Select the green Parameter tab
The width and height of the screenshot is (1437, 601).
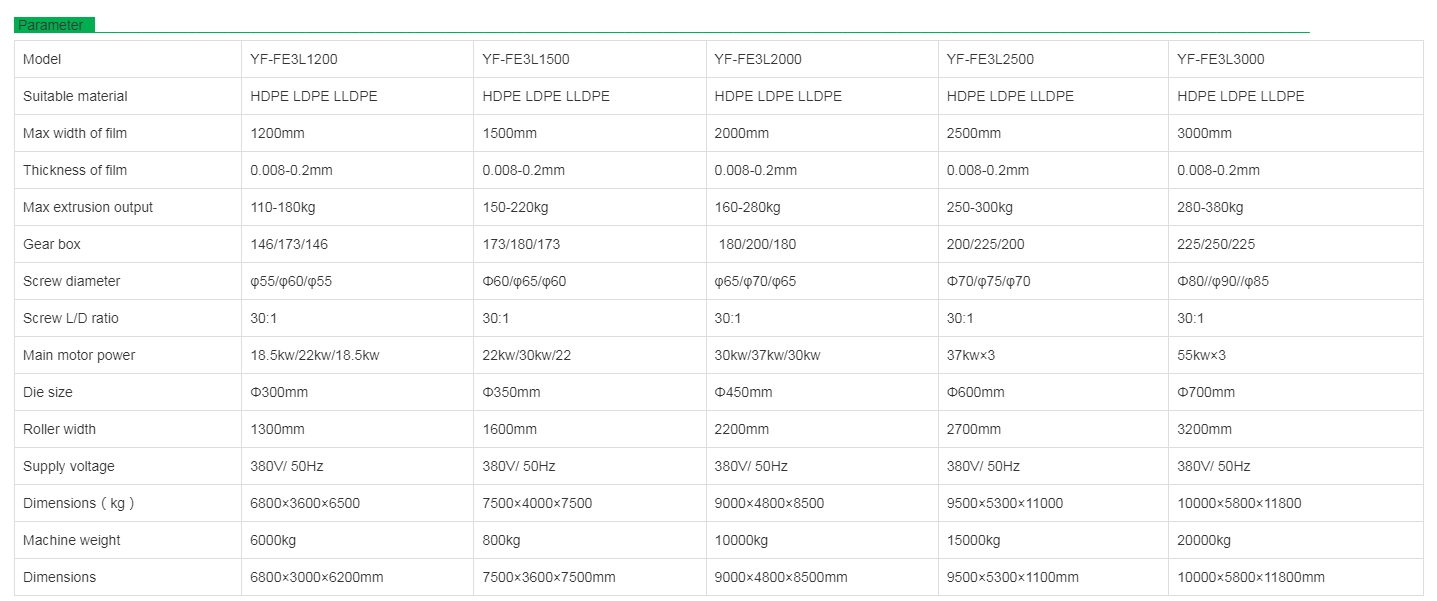tap(53, 25)
